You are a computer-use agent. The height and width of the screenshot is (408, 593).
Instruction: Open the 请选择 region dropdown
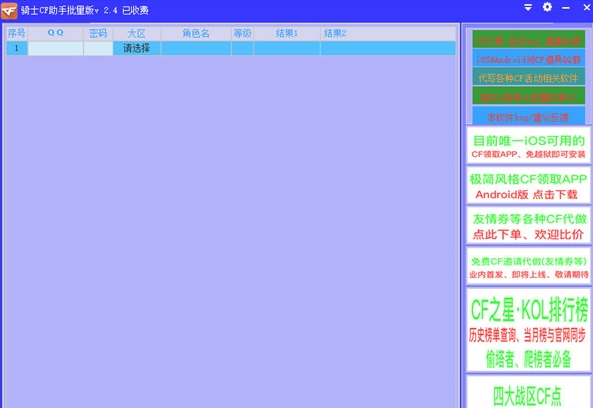click(137, 48)
